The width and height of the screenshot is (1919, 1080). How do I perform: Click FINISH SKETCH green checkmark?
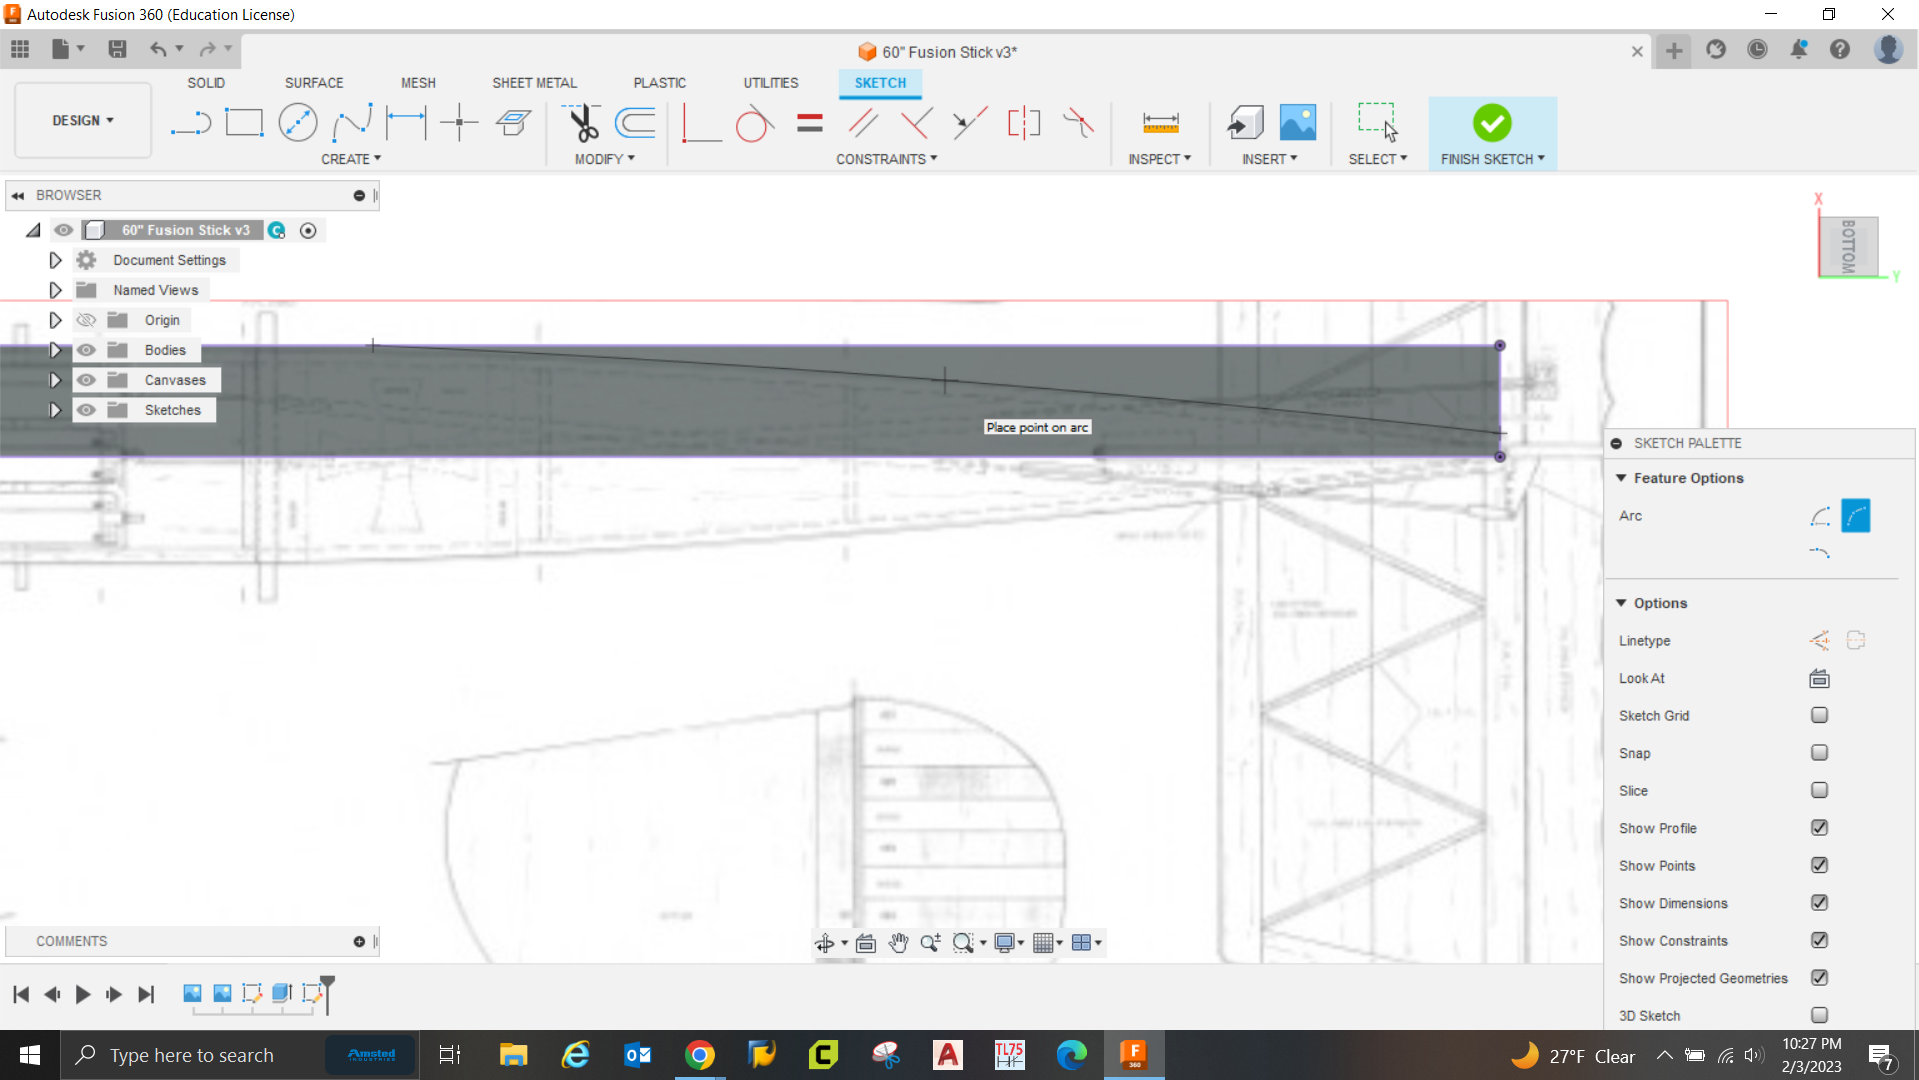click(1492, 123)
